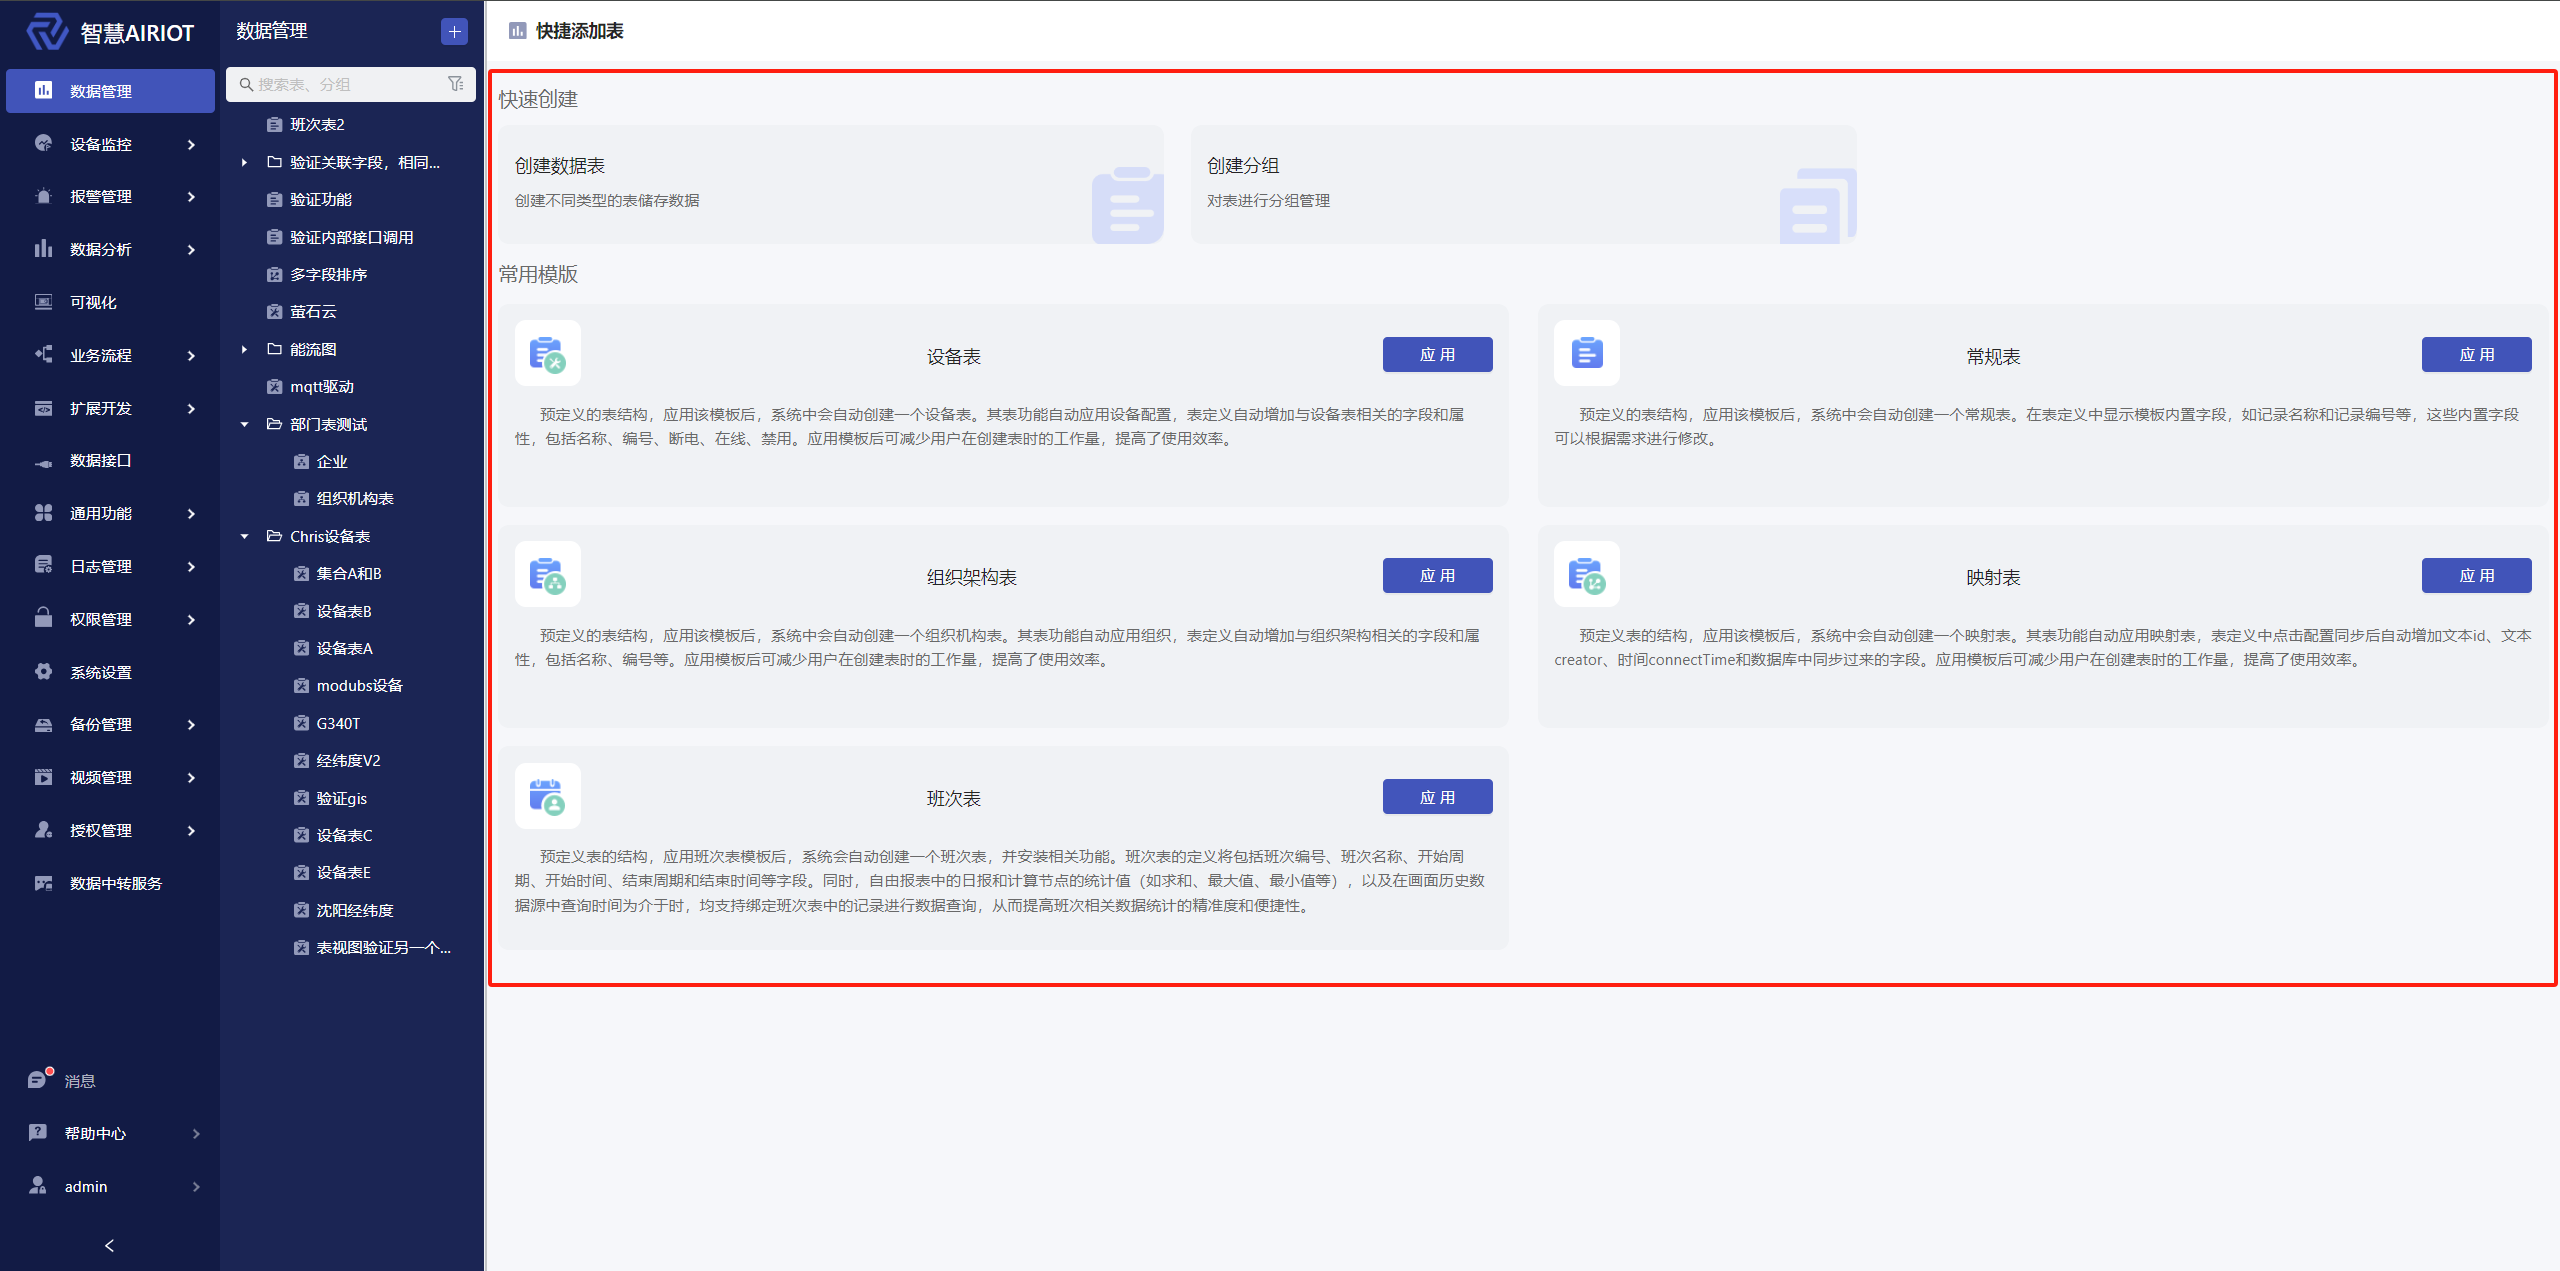Click the 可视化 screen icon

[43, 302]
